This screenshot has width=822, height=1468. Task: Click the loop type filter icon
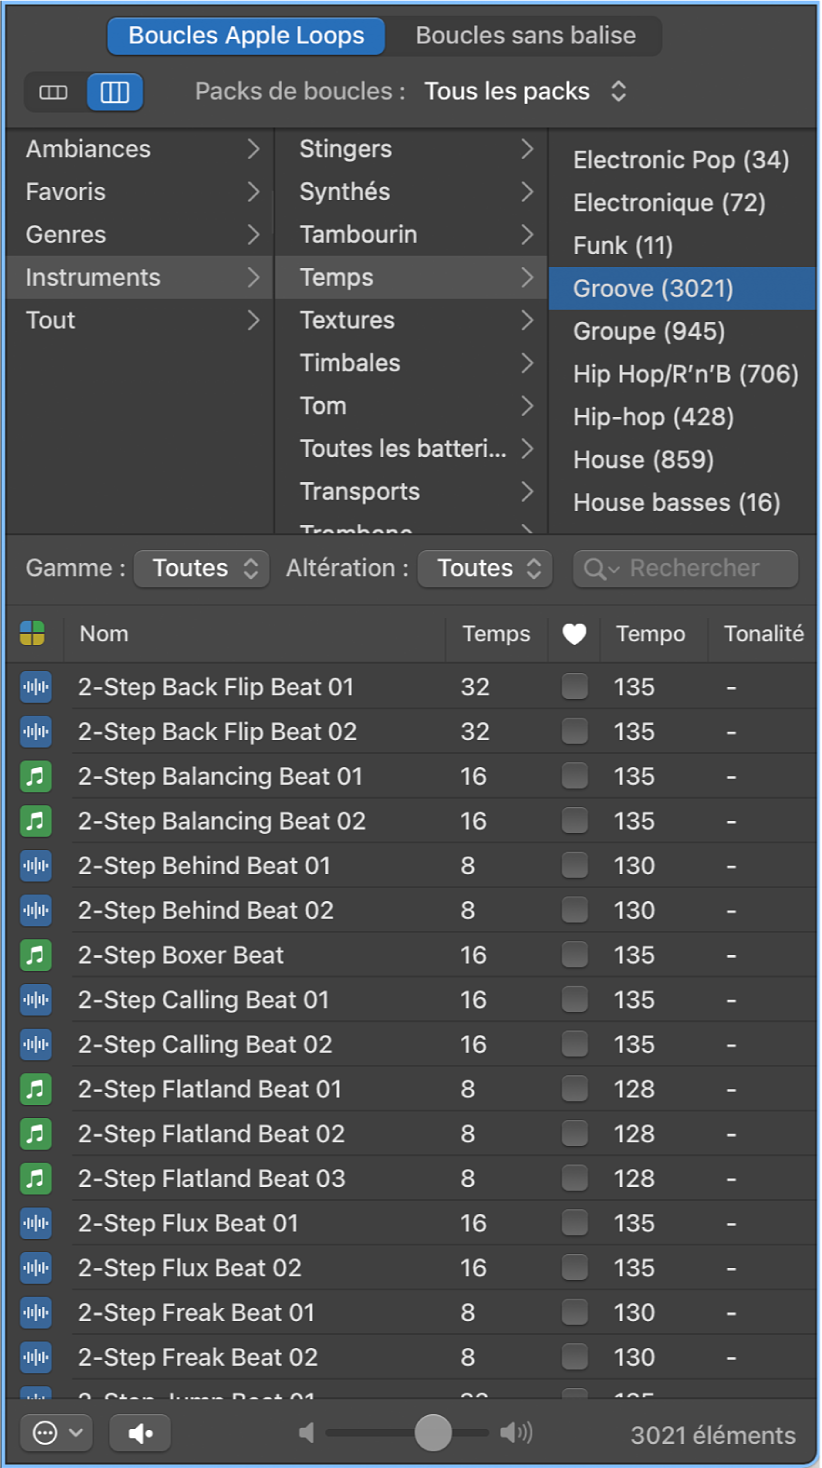coord(33,633)
